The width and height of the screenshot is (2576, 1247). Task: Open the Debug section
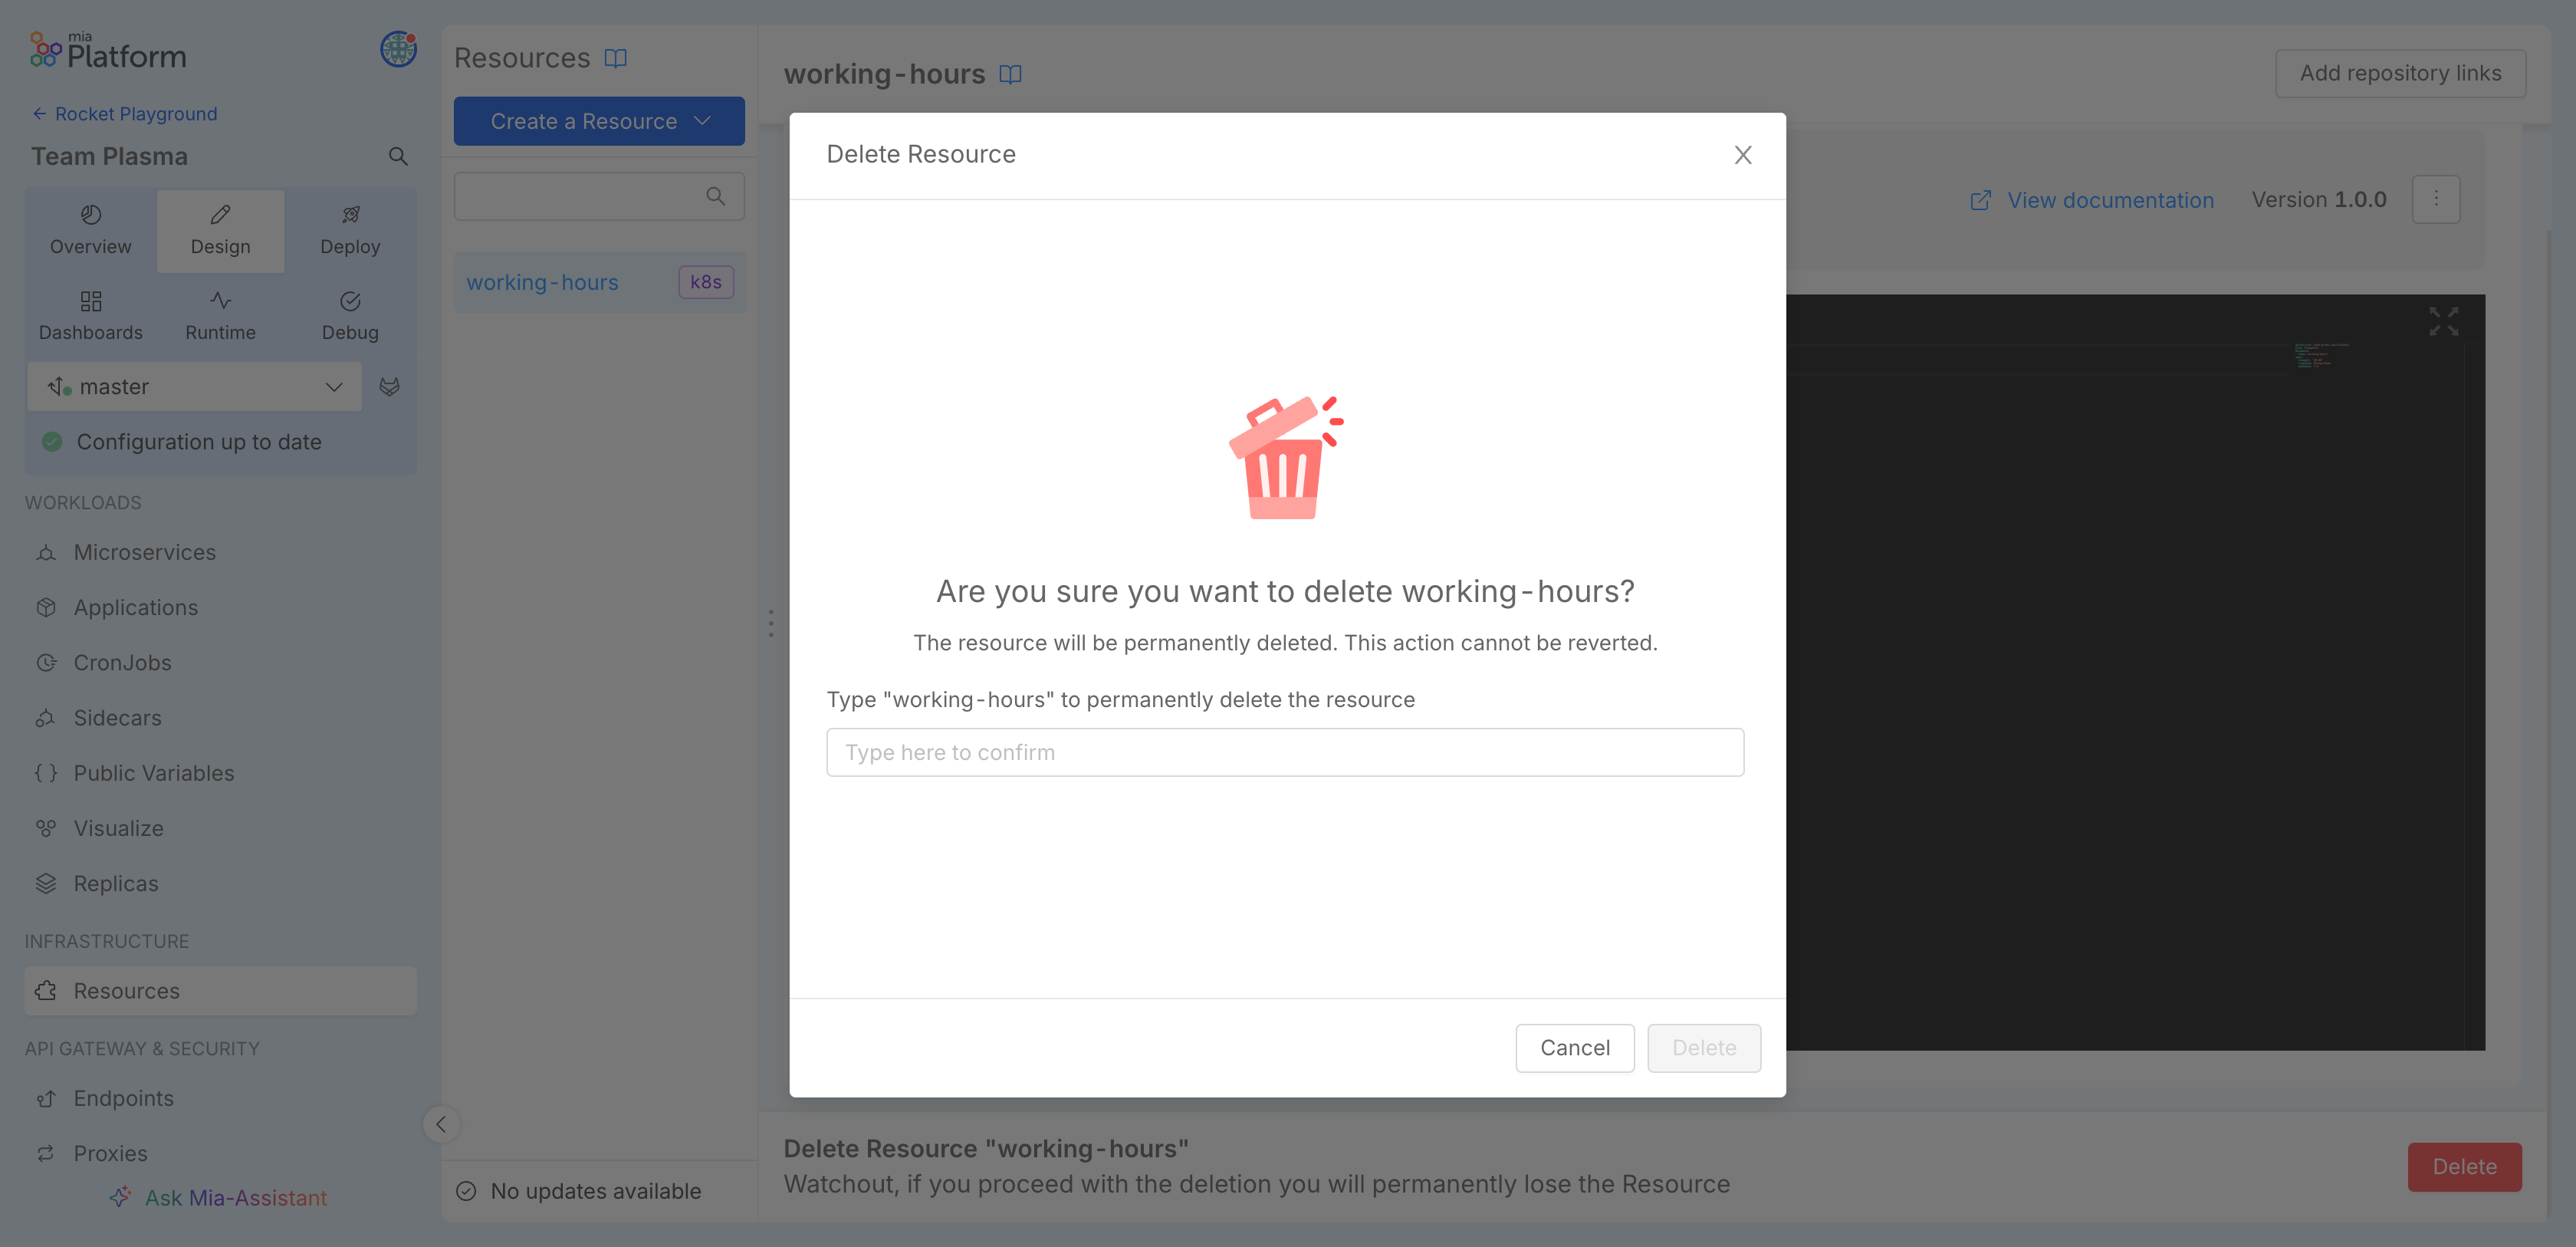point(349,315)
